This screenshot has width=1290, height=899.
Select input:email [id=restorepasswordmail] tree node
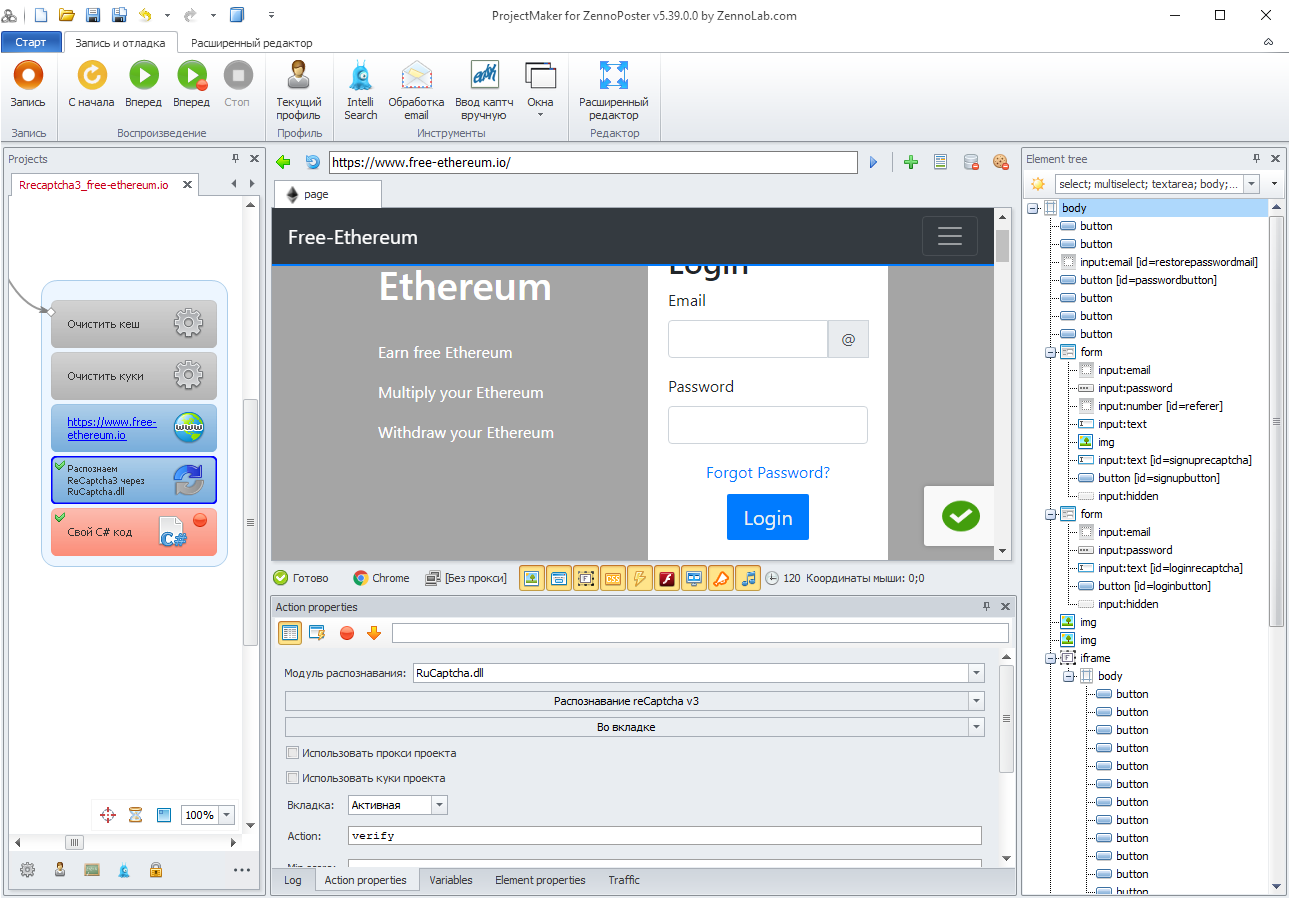1168,262
